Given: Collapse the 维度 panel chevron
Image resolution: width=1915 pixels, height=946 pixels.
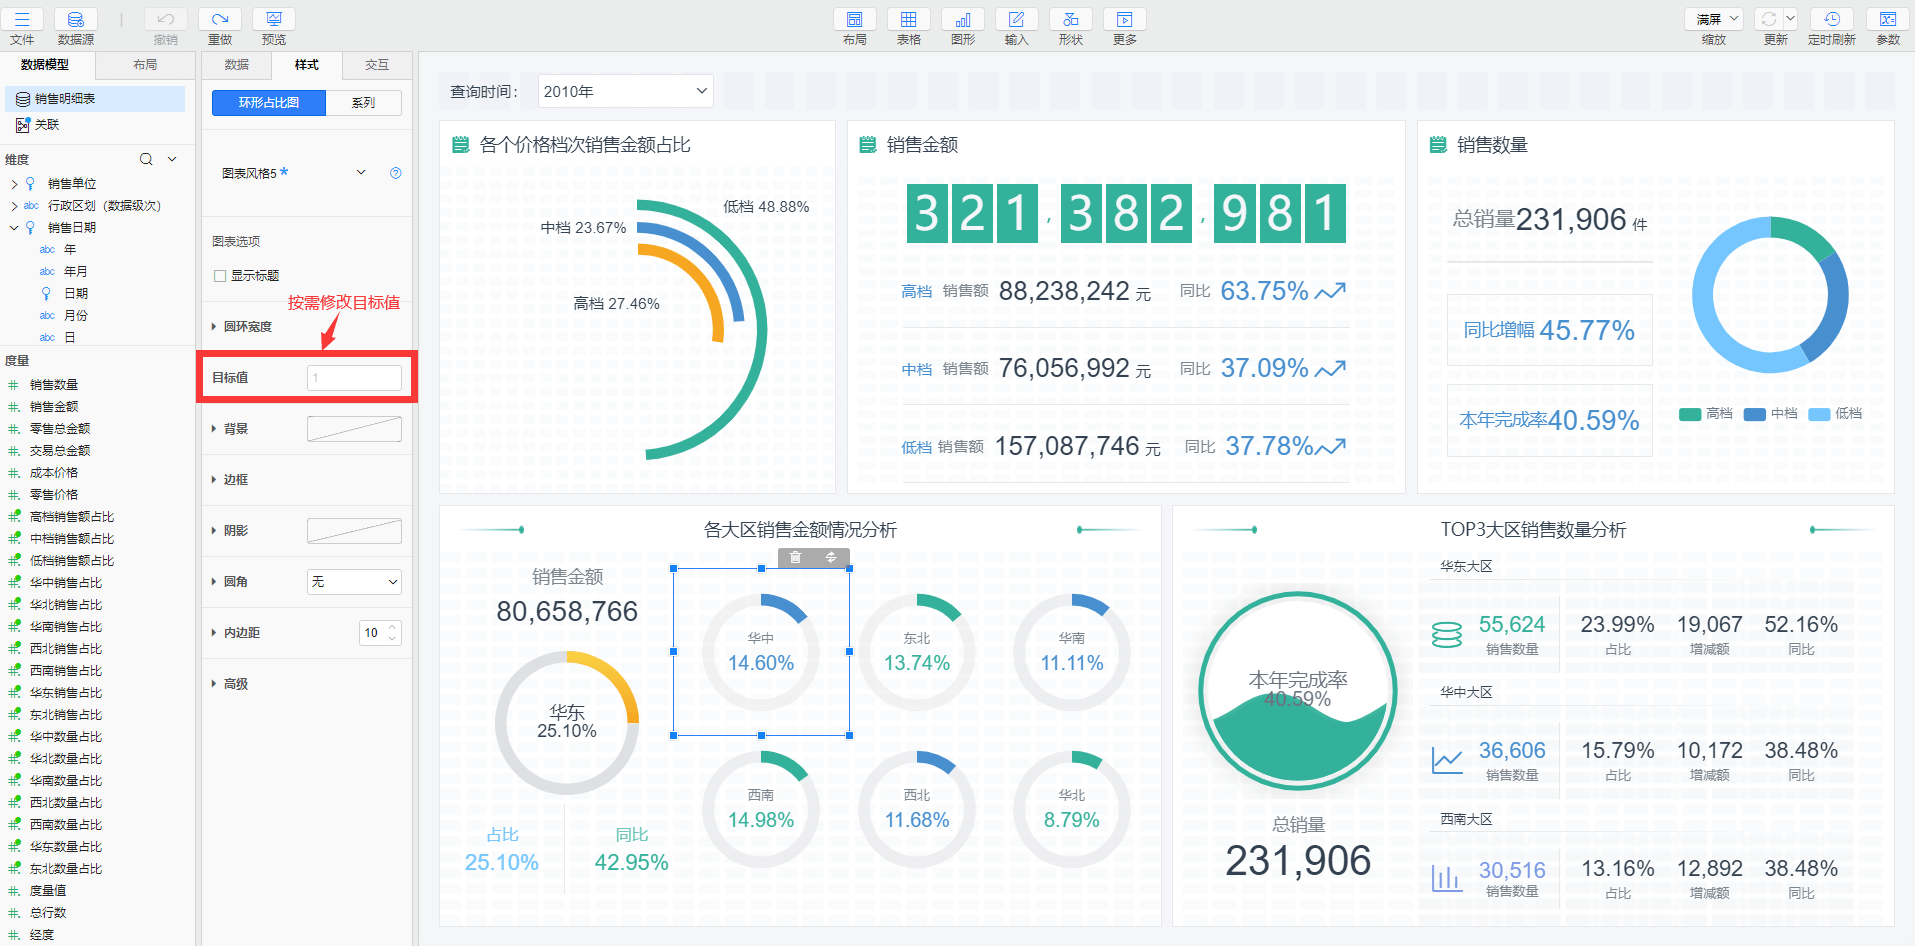Looking at the screenshot, I should 172,159.
